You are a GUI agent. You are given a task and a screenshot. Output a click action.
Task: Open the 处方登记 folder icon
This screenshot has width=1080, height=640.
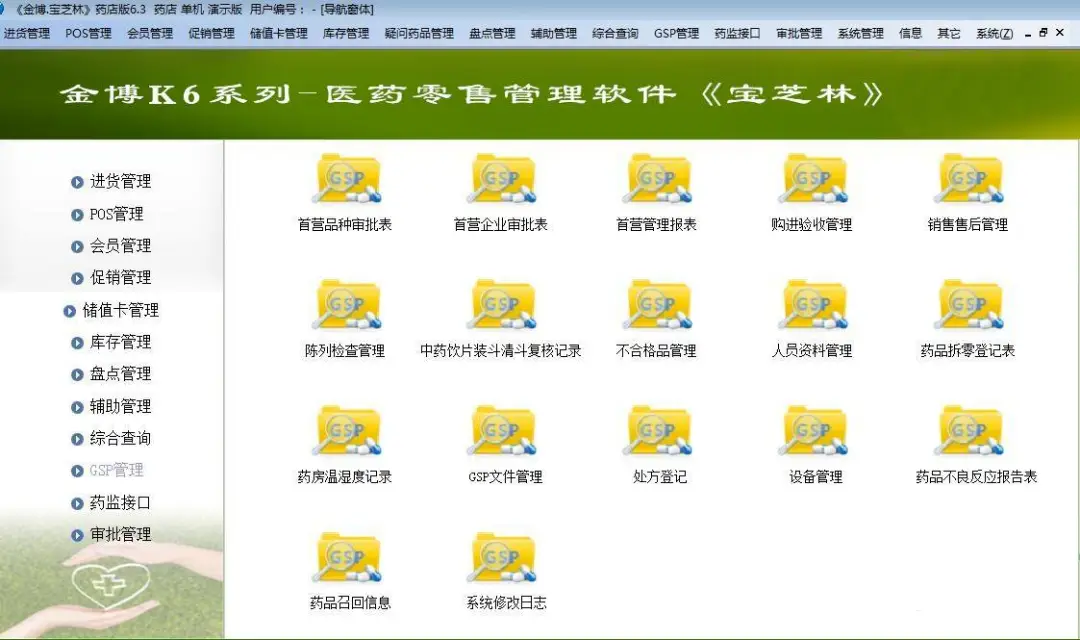[x=656, y=435]
